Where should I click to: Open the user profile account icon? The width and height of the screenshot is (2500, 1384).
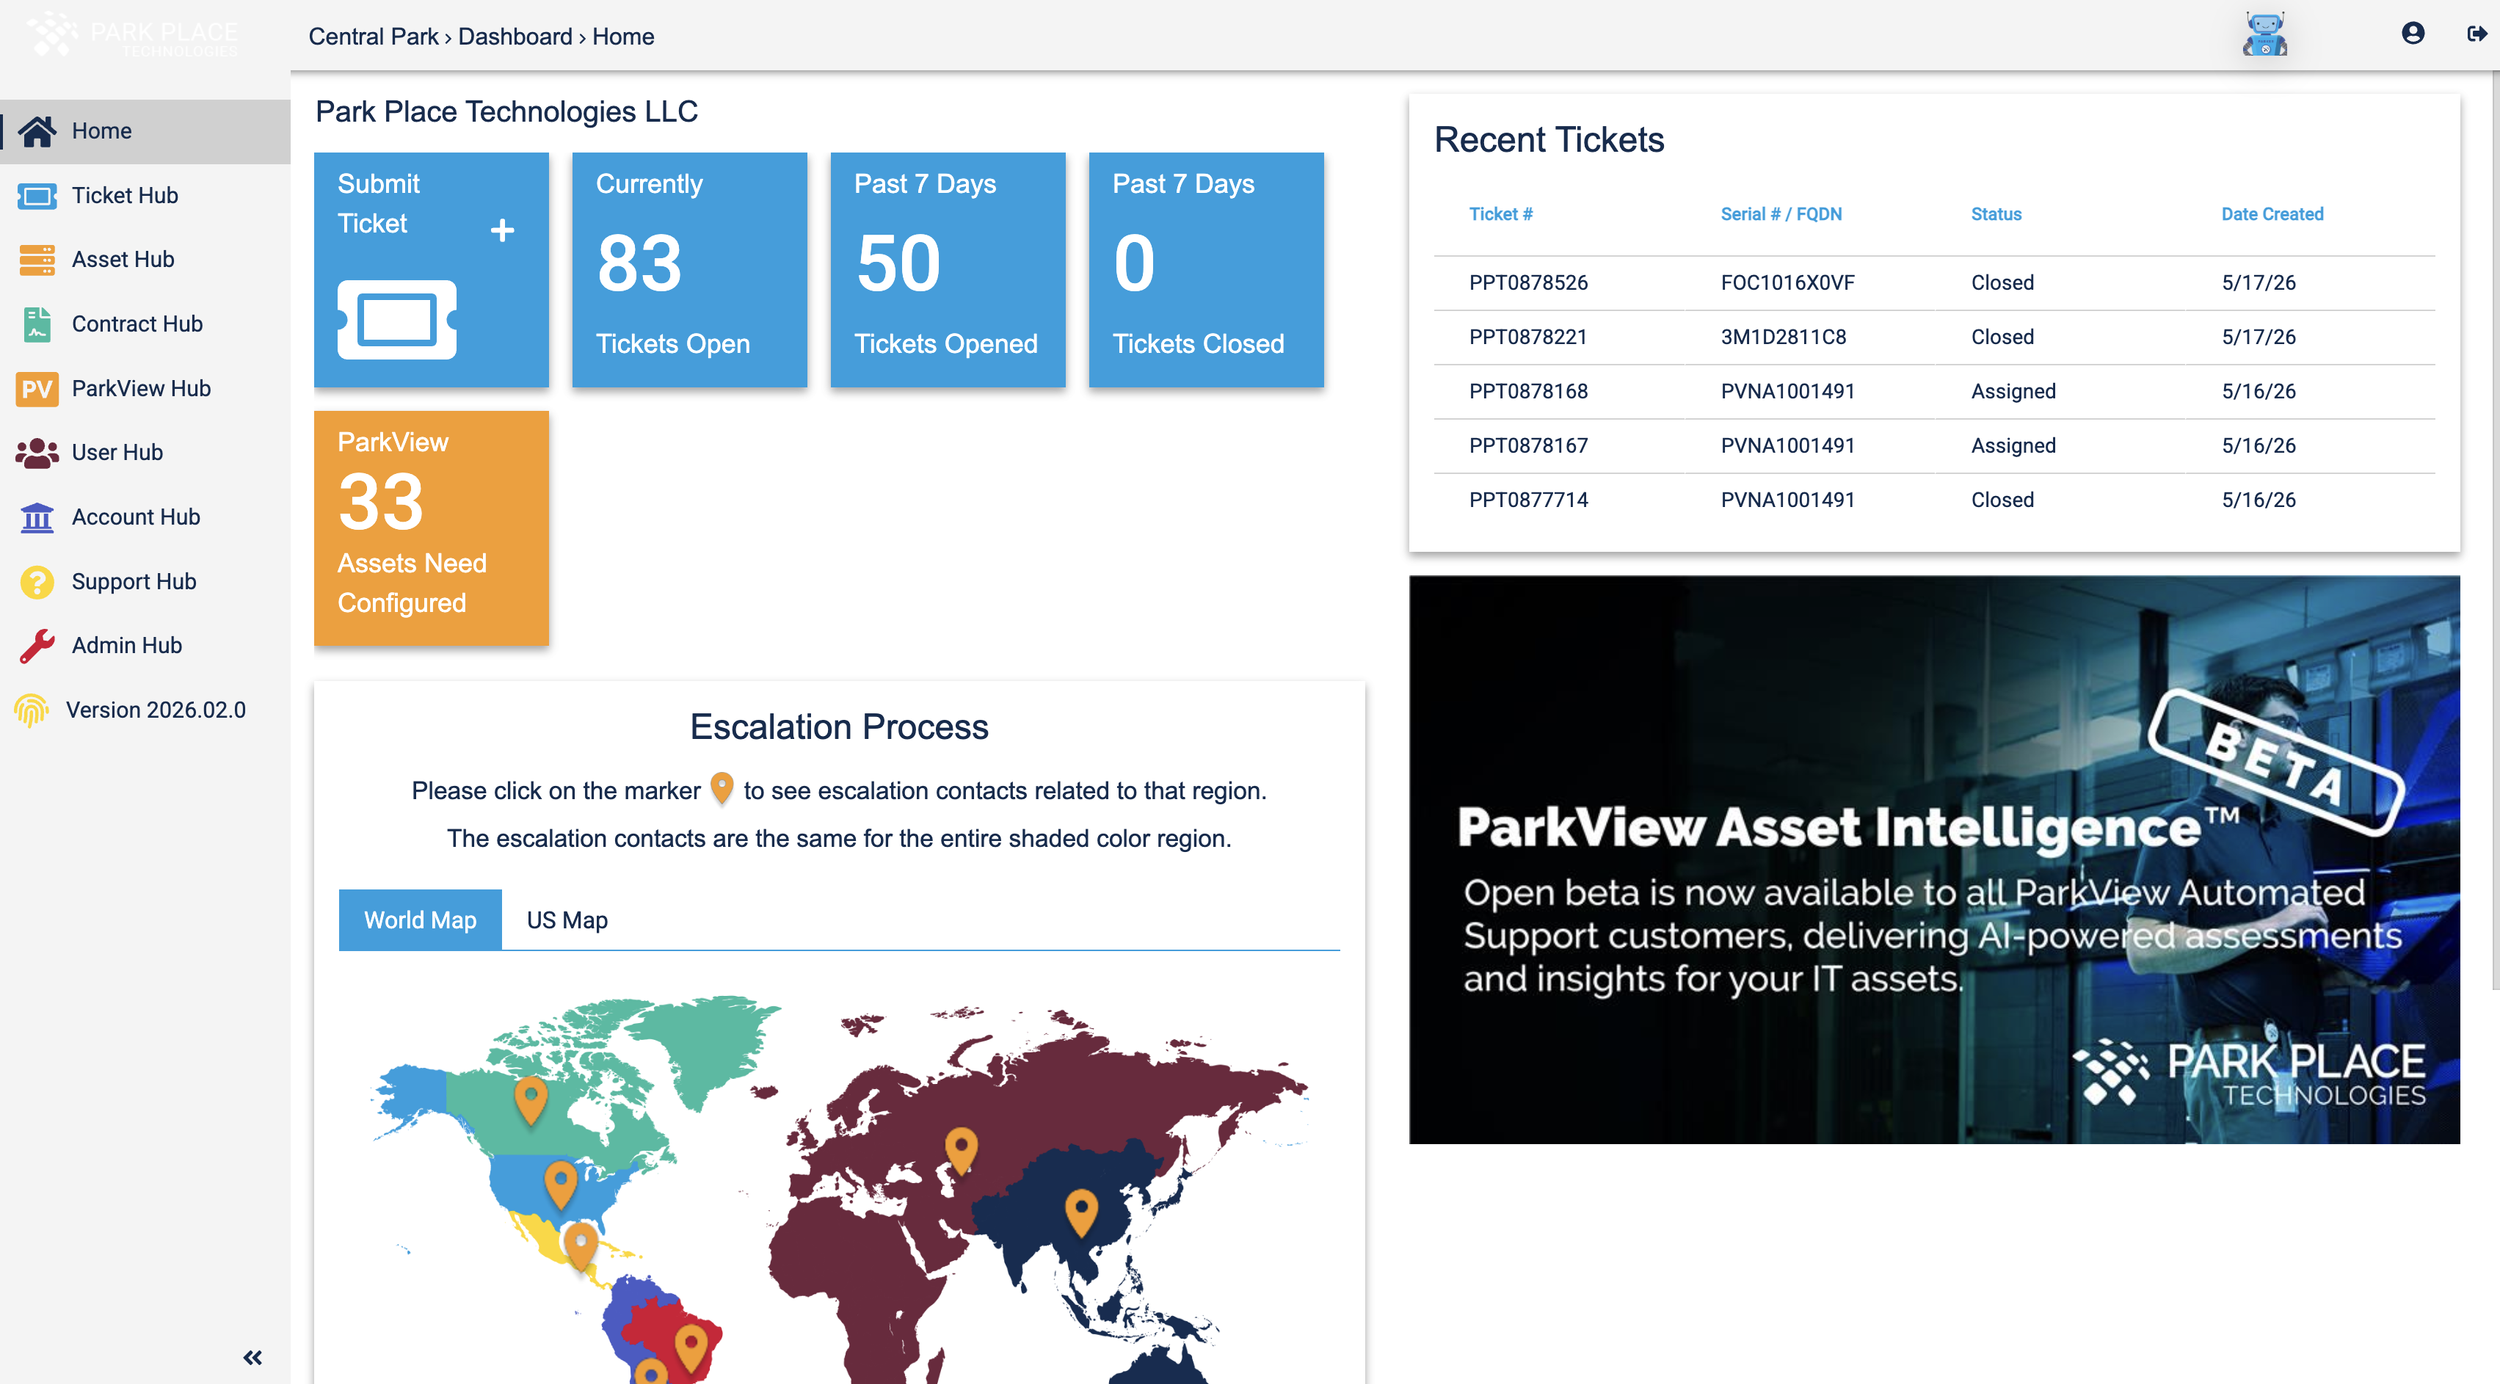2413,34
